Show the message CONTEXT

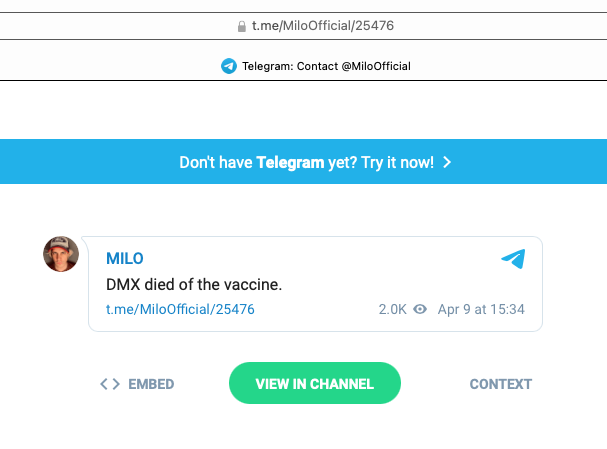500,384
